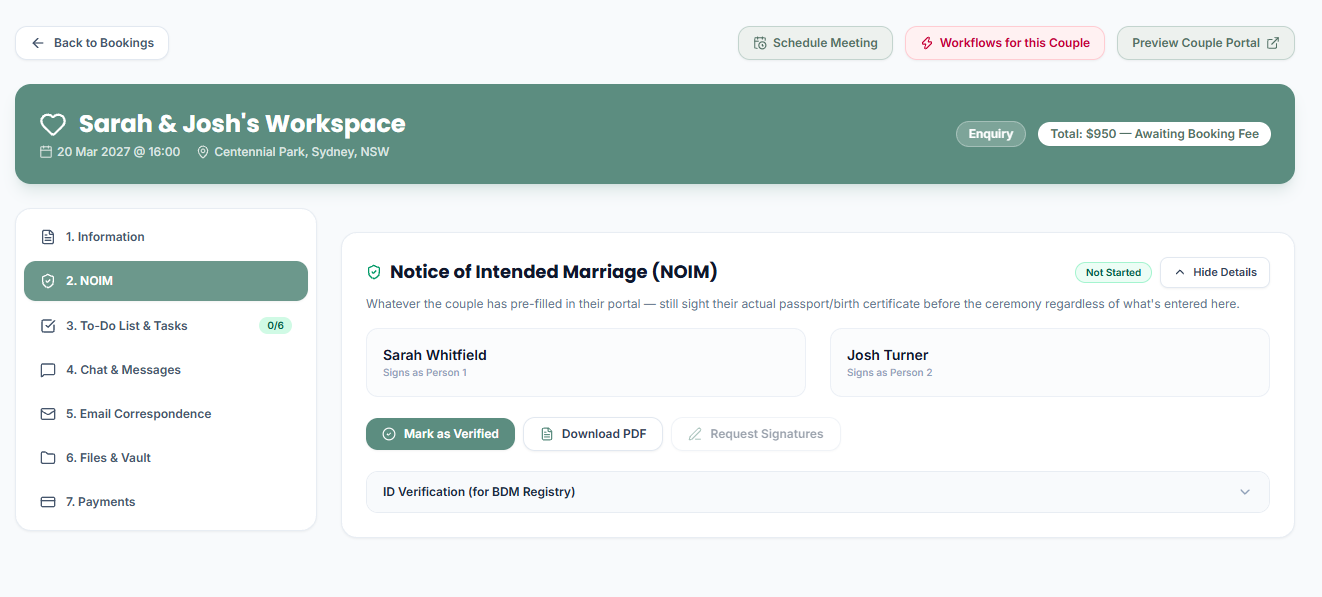The width and height of the screenshot is (1322, 597).
Task: Select the Josh Turner person card
Action: point(1050,363)
